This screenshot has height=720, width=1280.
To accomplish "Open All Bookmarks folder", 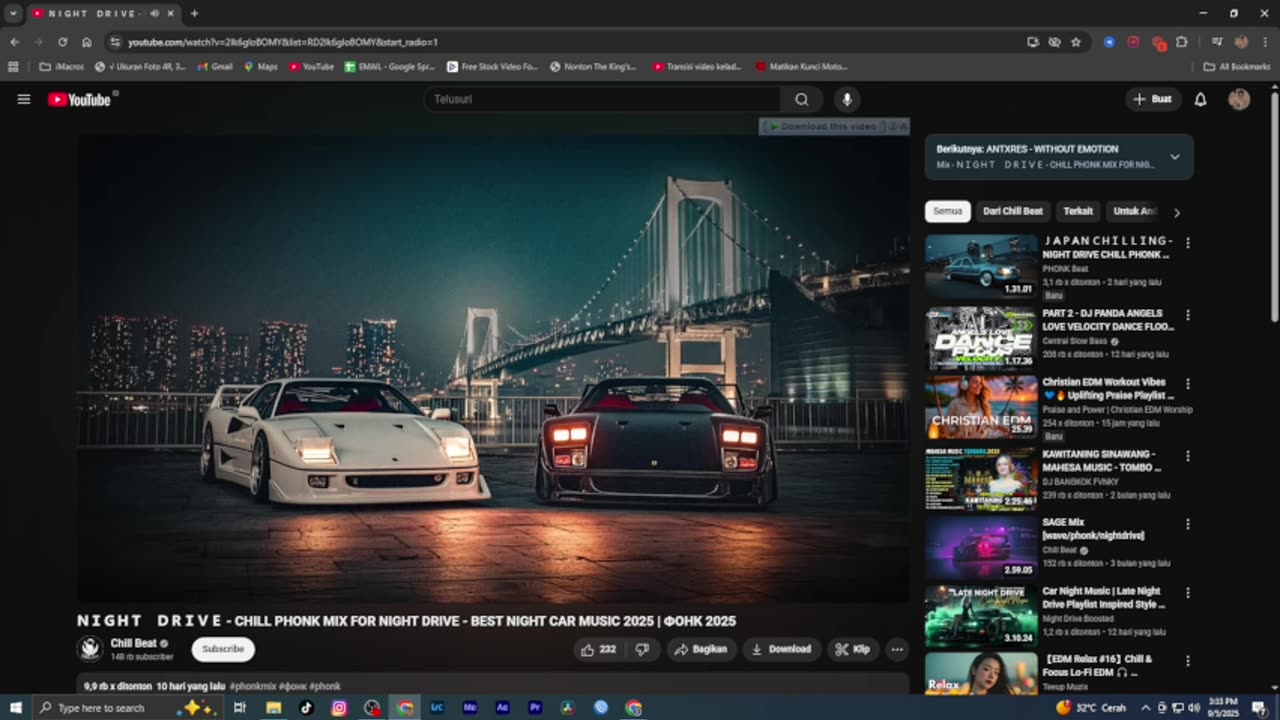I will tap(1237, 67).
